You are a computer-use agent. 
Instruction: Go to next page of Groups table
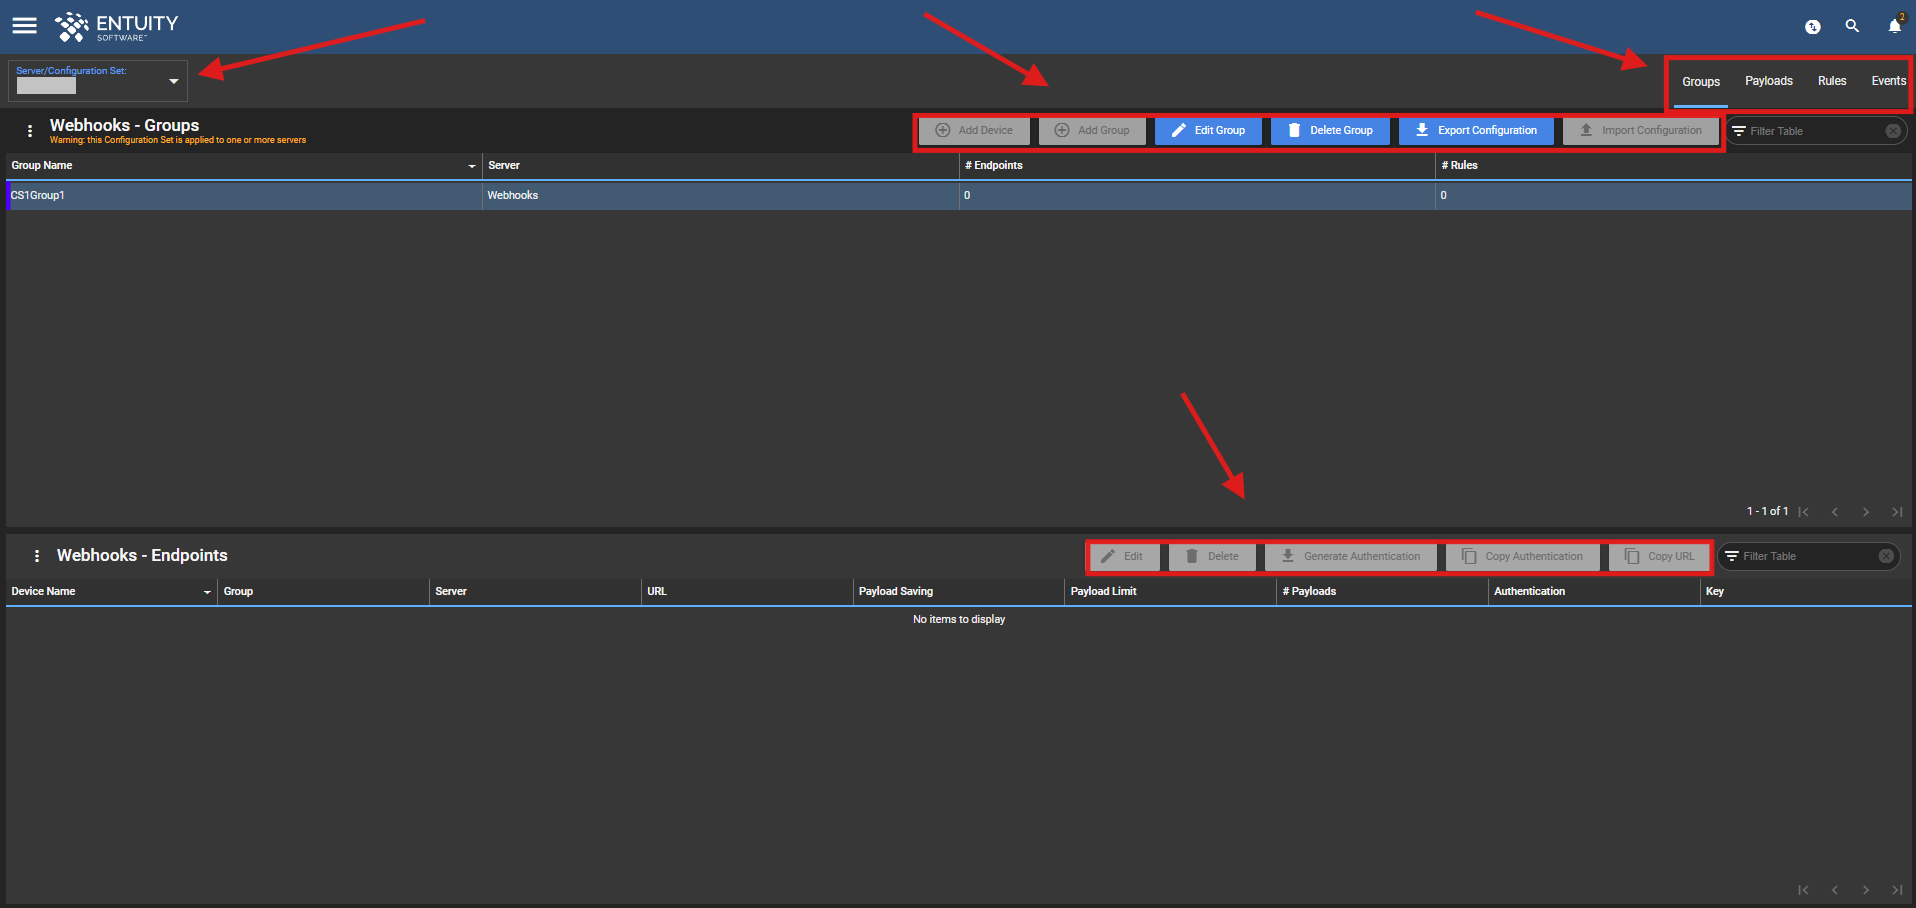click(x=1866, y=512)
